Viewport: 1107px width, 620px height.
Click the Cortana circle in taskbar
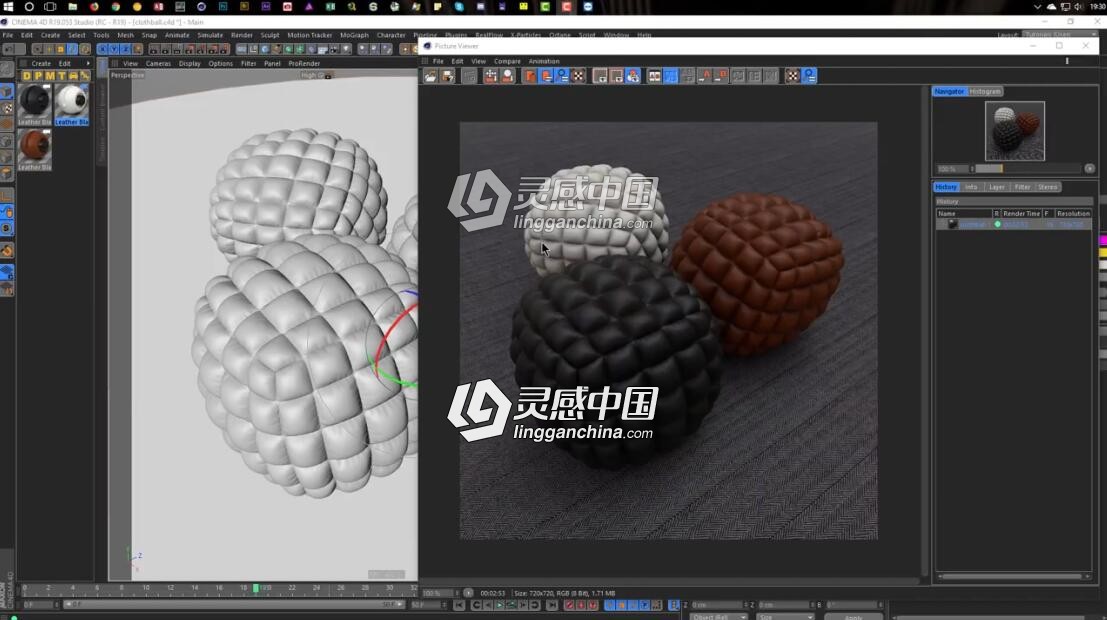pos(29,6)
